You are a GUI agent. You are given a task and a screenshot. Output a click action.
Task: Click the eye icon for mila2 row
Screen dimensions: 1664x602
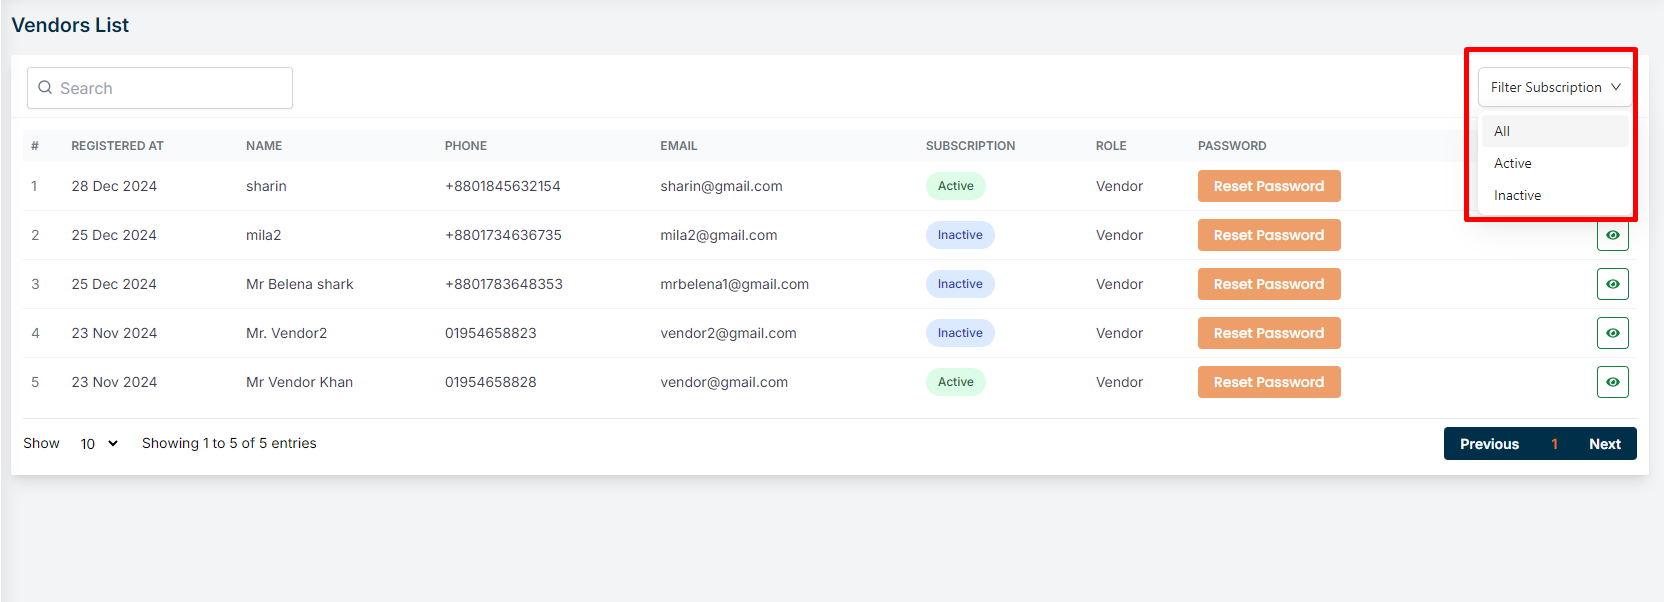pyautogui.click(x=1612, y=236)
